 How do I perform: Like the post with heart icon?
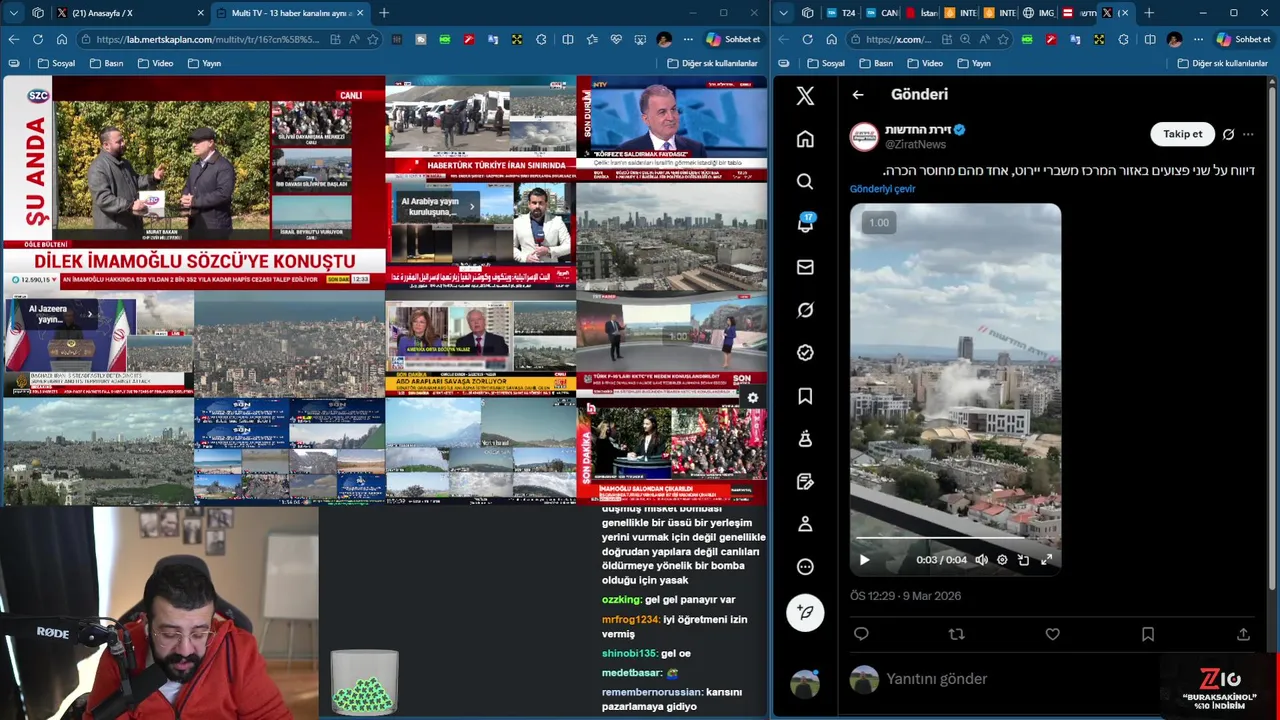(1052, 634)
